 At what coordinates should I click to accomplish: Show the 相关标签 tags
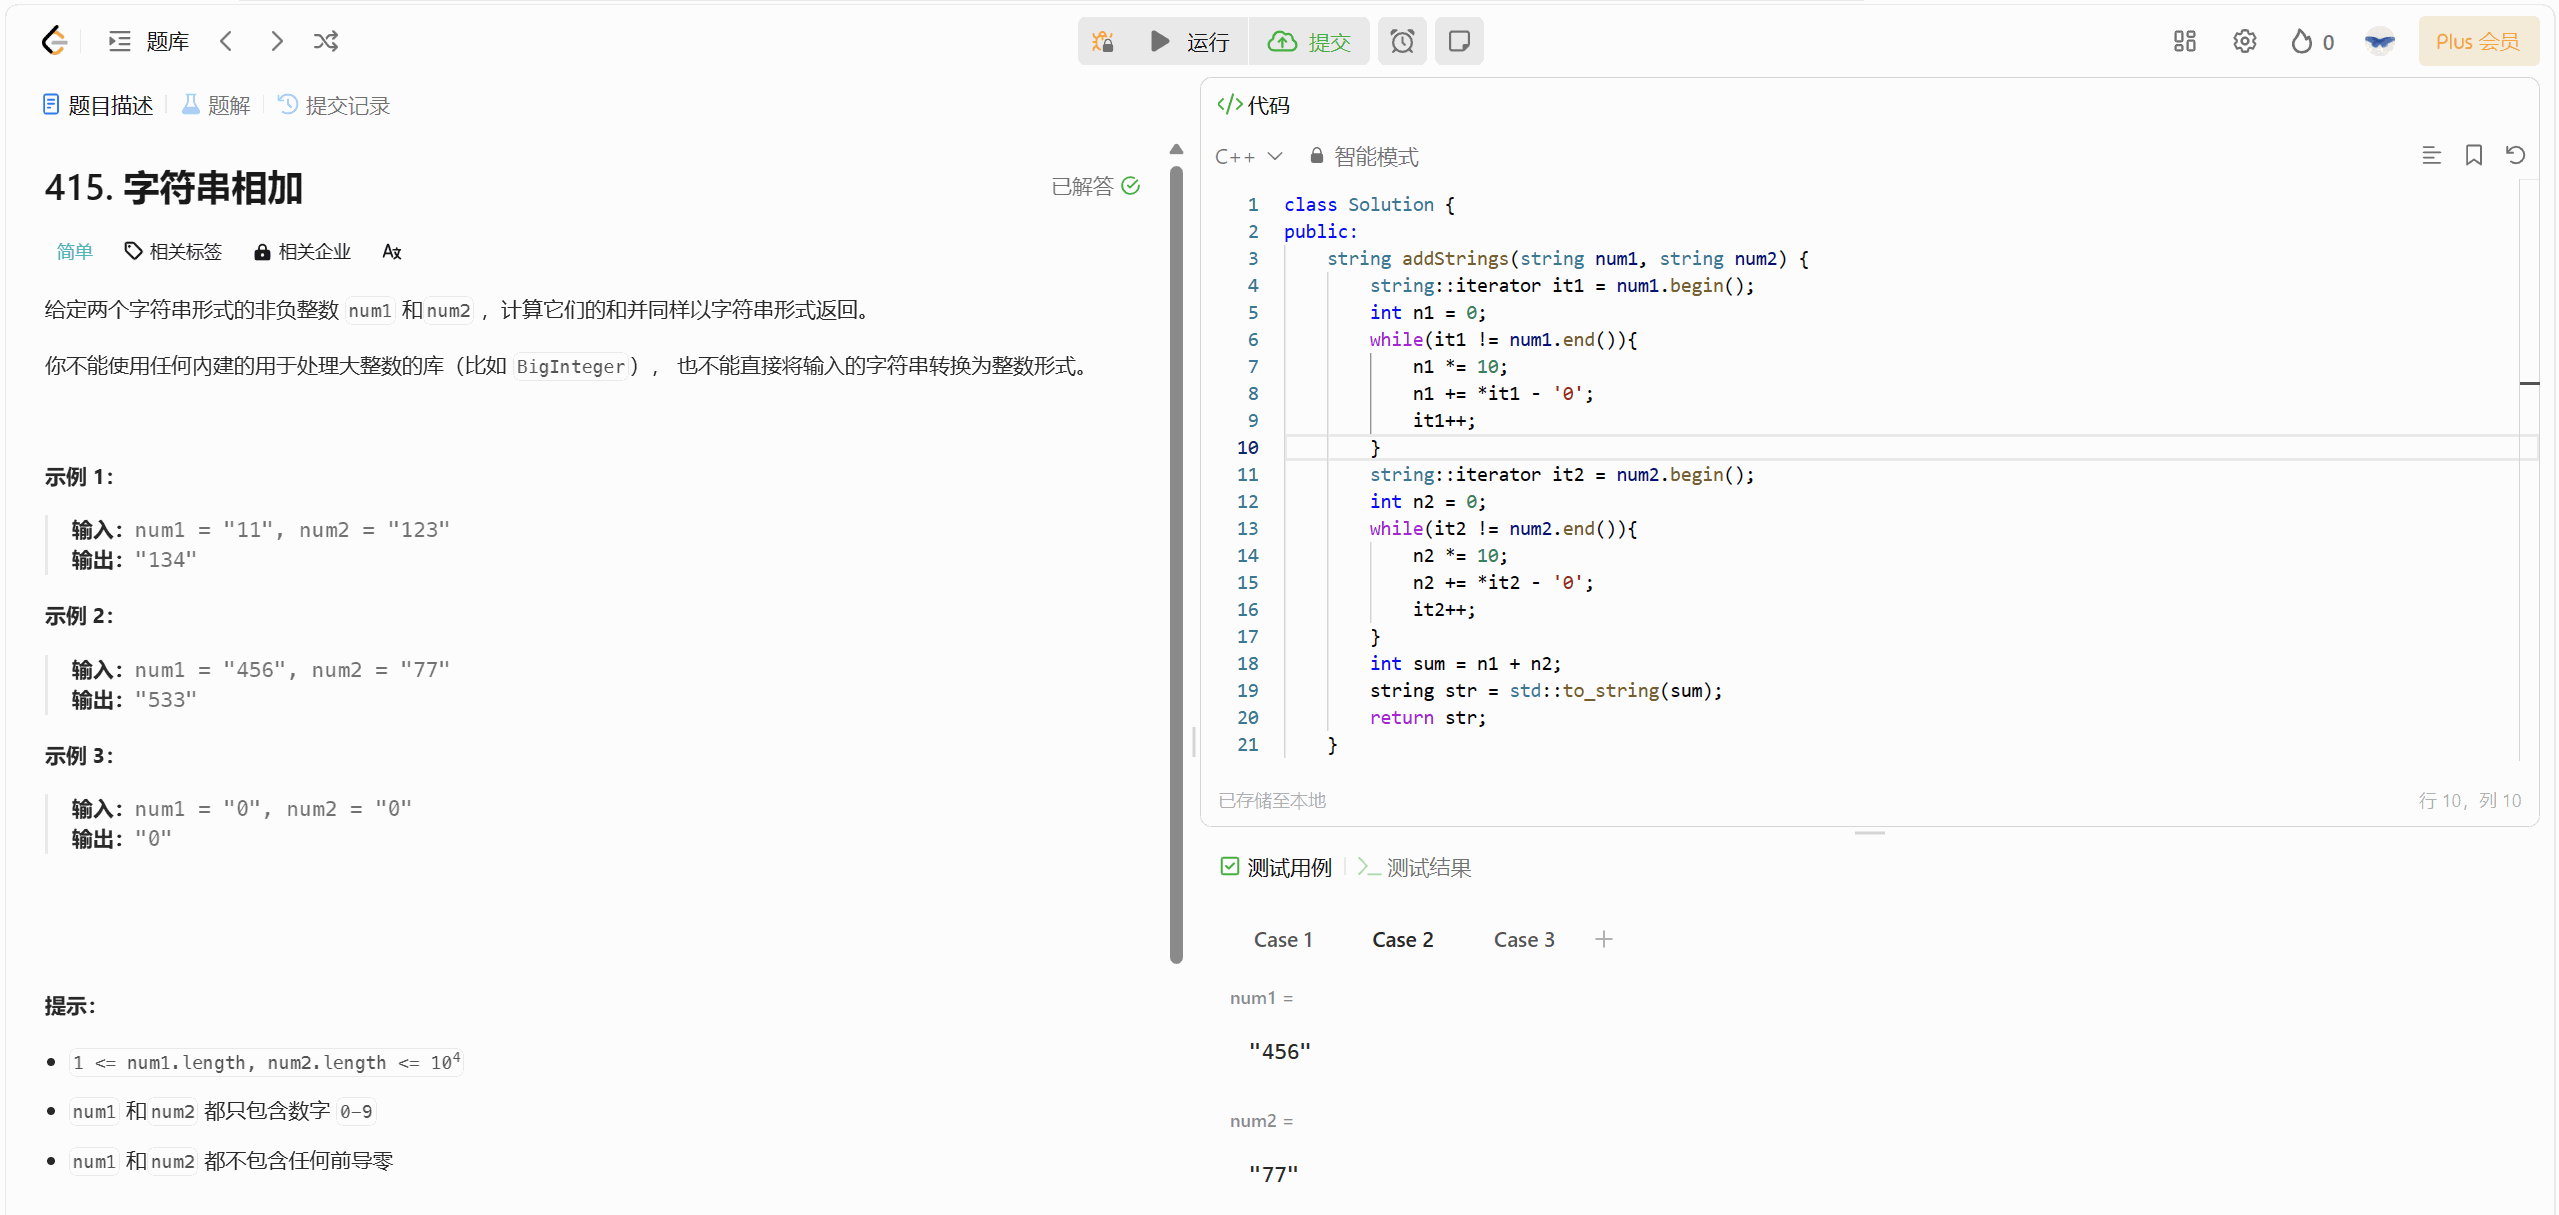tap(173, 251)
